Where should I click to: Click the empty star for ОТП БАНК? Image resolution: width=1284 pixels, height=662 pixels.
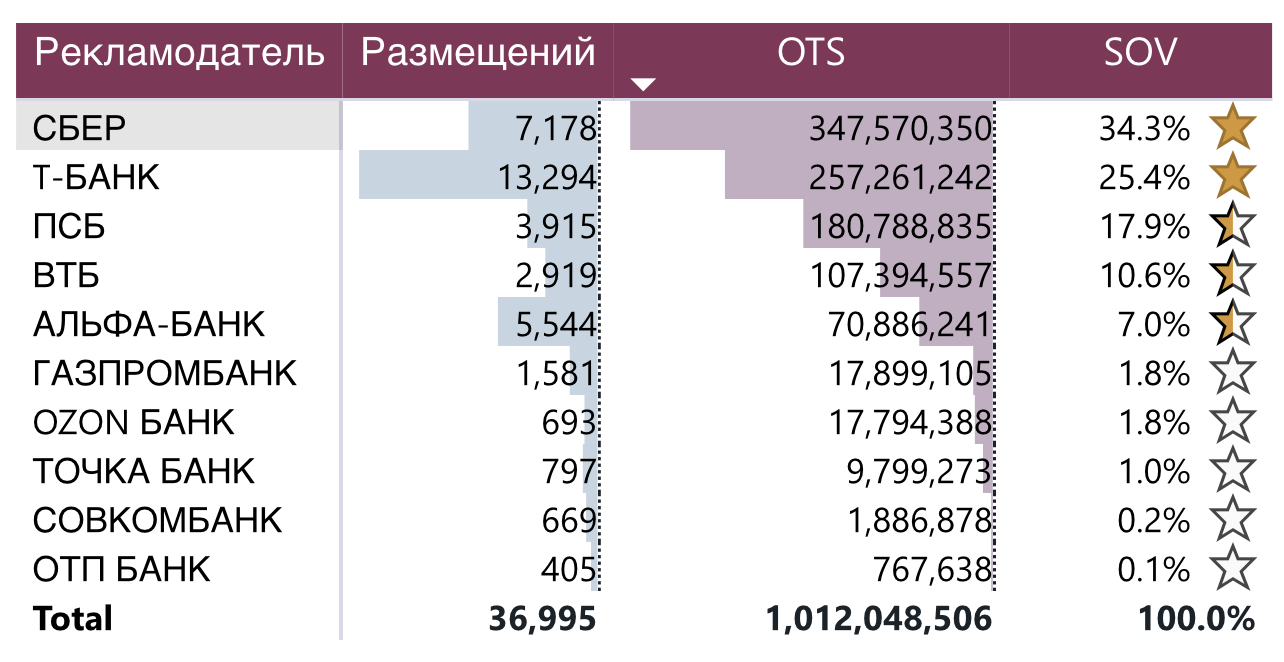point(1232,569)
